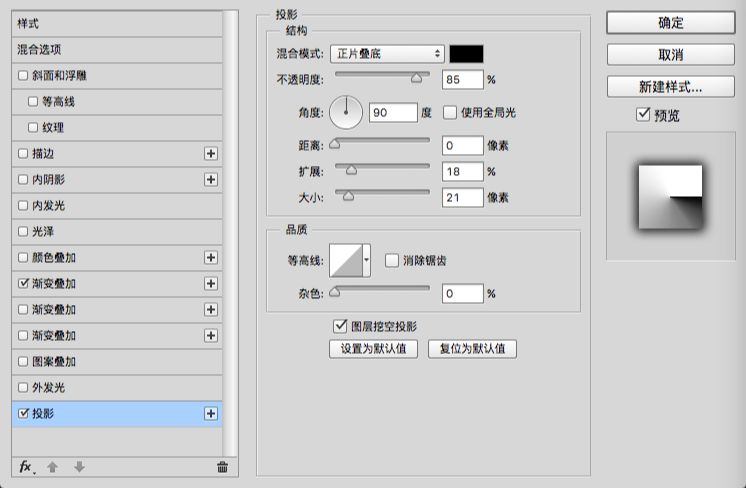Image resolution: width=746 pixels, height=488 pixels.
Task: Select the highlighted 投影 effect row
Action: coord(117,414)
